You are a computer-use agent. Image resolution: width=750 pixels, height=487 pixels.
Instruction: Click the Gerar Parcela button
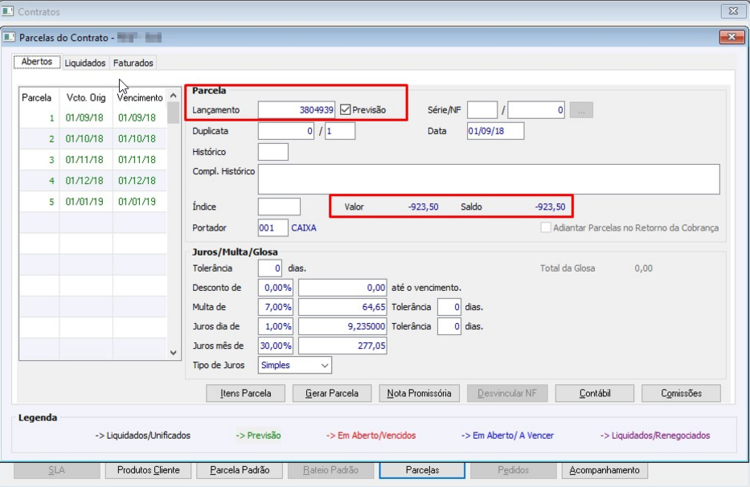(332, 393)
